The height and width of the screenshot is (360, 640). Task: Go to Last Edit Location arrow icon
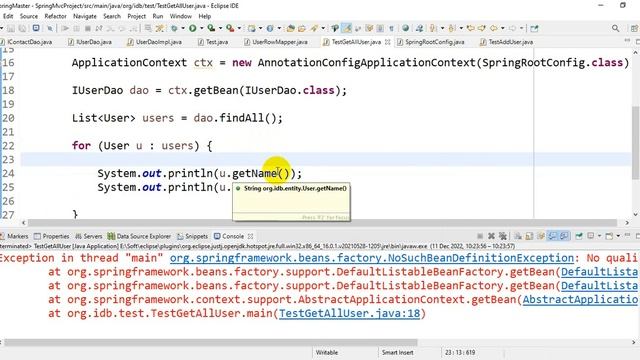(x=470, y=28)
